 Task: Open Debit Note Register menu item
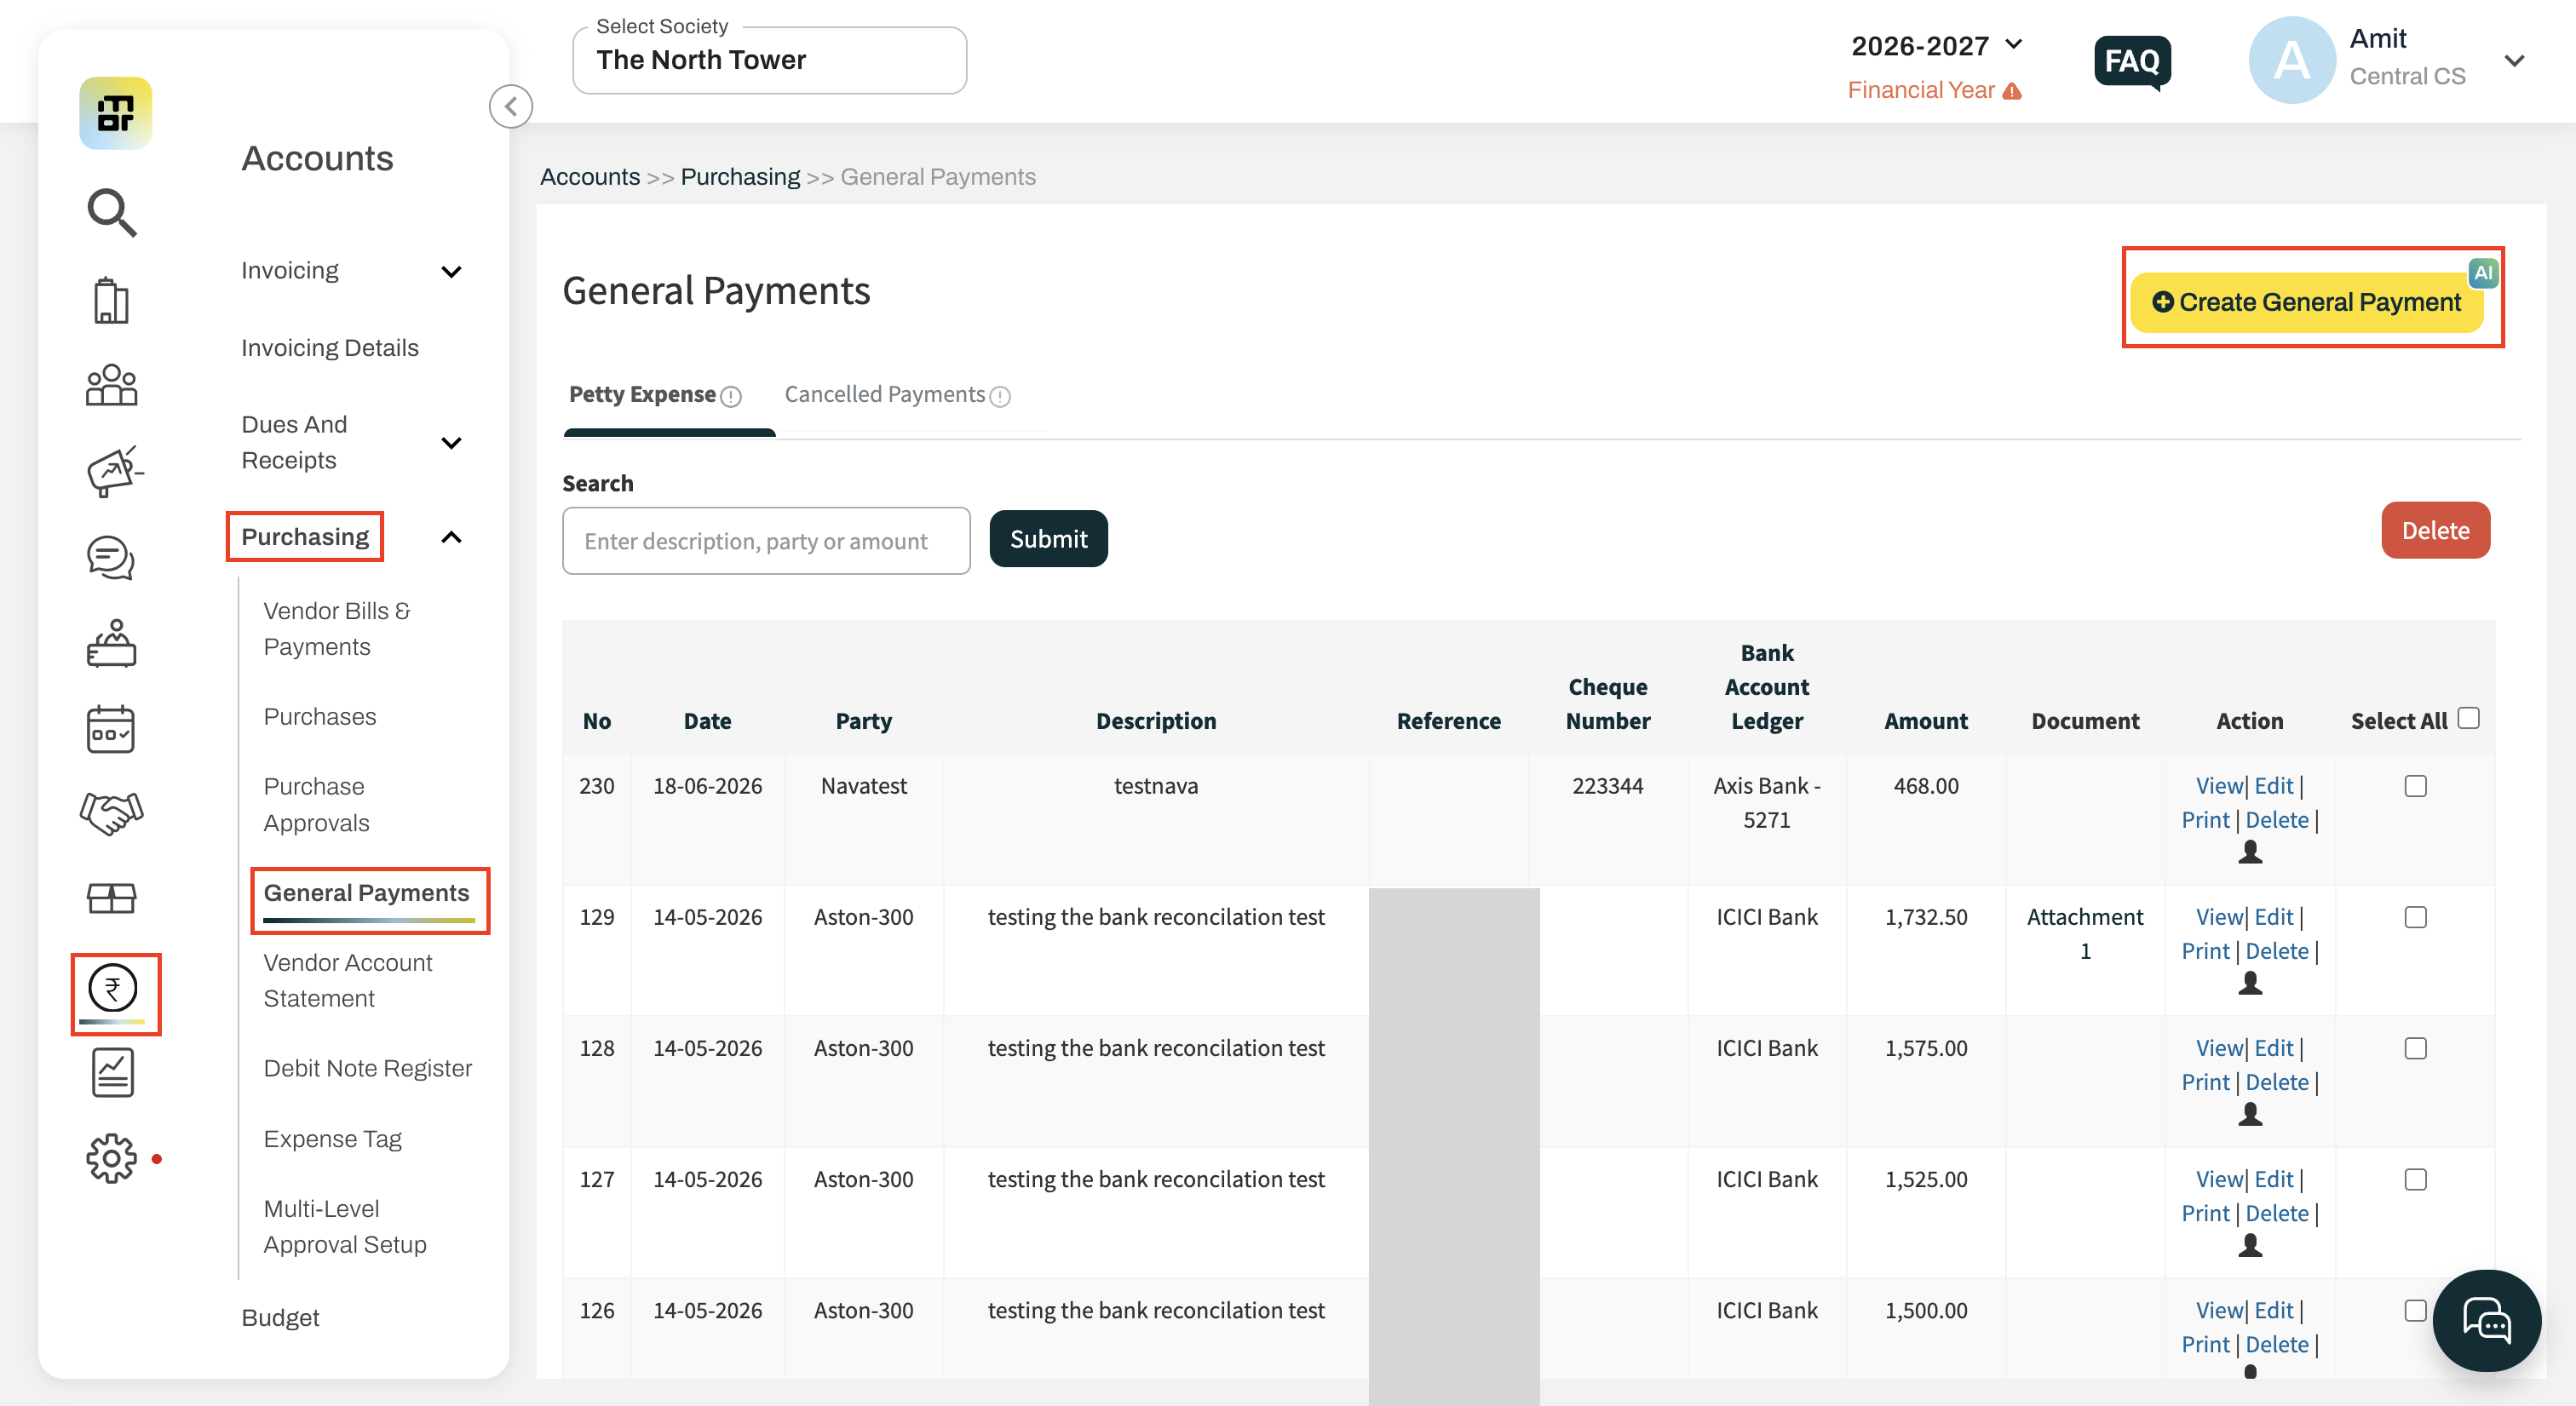(367, 1068)
